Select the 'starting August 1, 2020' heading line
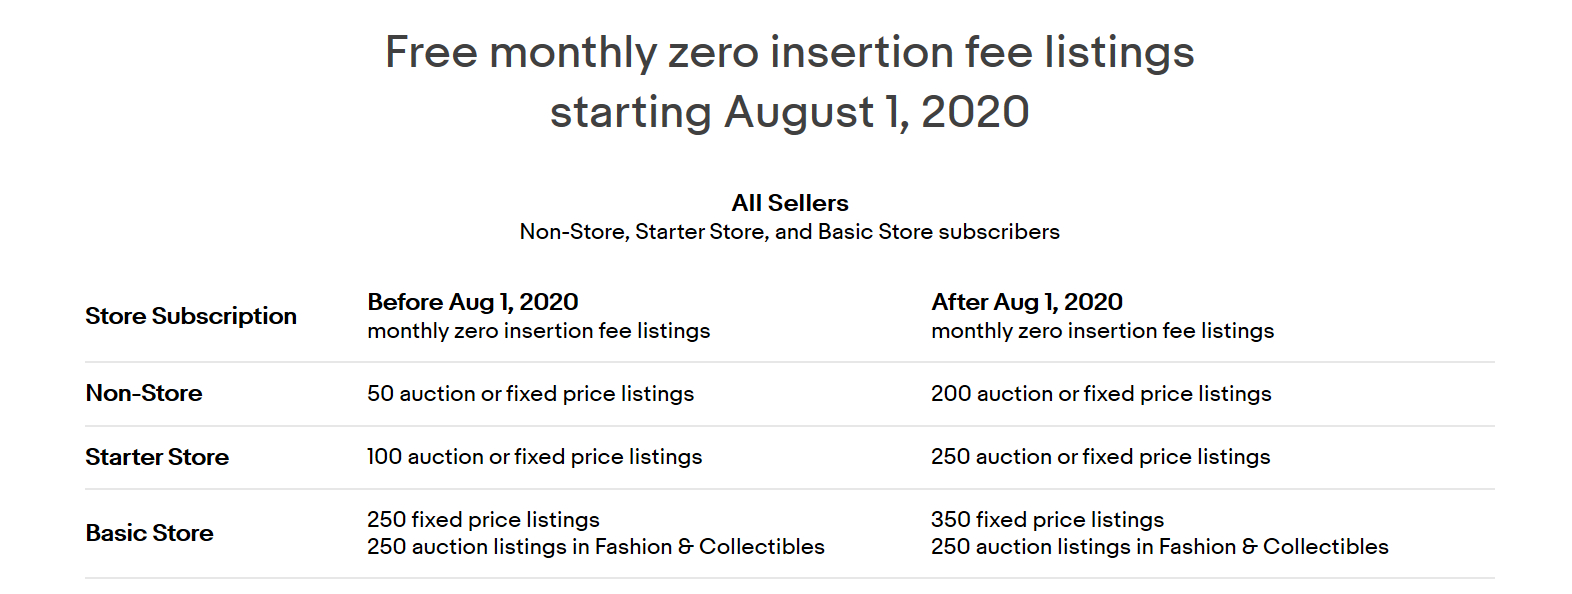 [789, 111]
